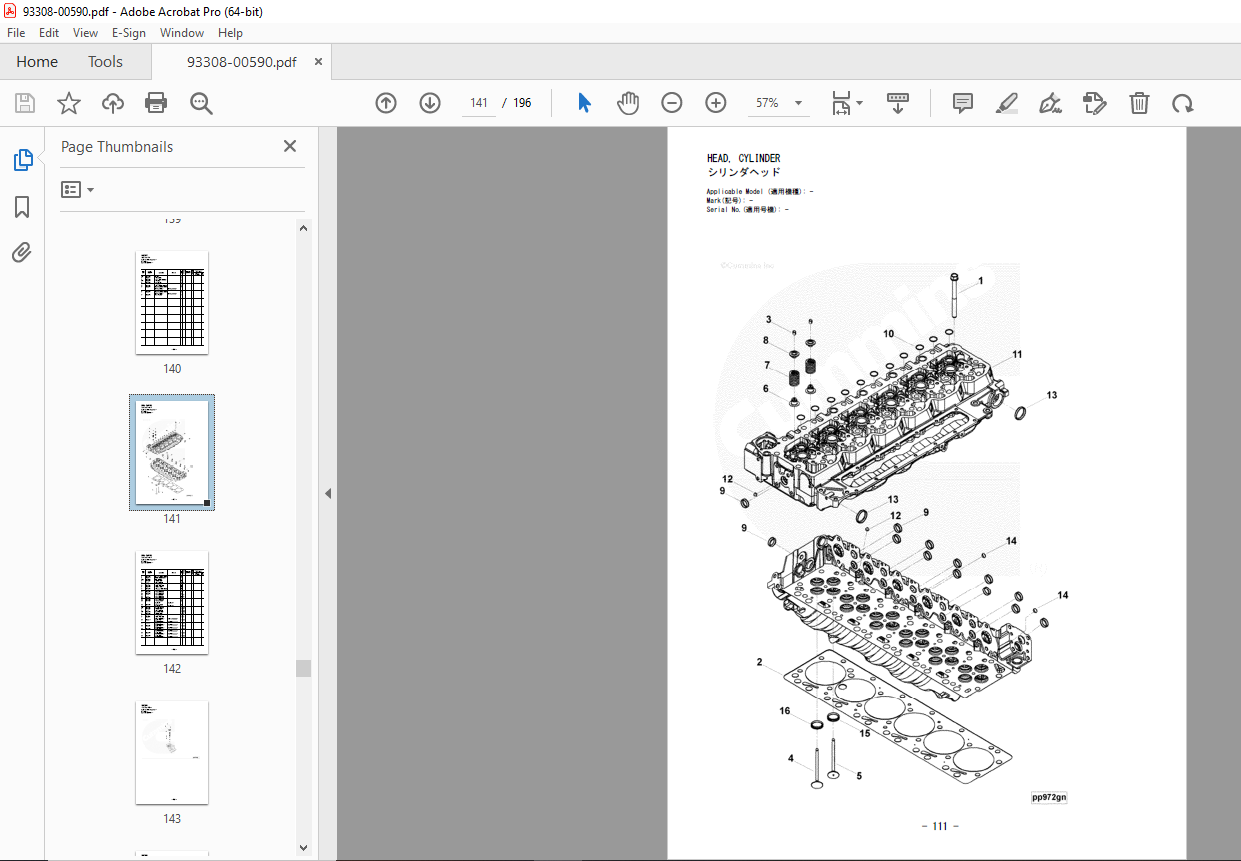Open the scrolling mode keyboard icon
The image size is (1241, 861).
click(897, 103)
